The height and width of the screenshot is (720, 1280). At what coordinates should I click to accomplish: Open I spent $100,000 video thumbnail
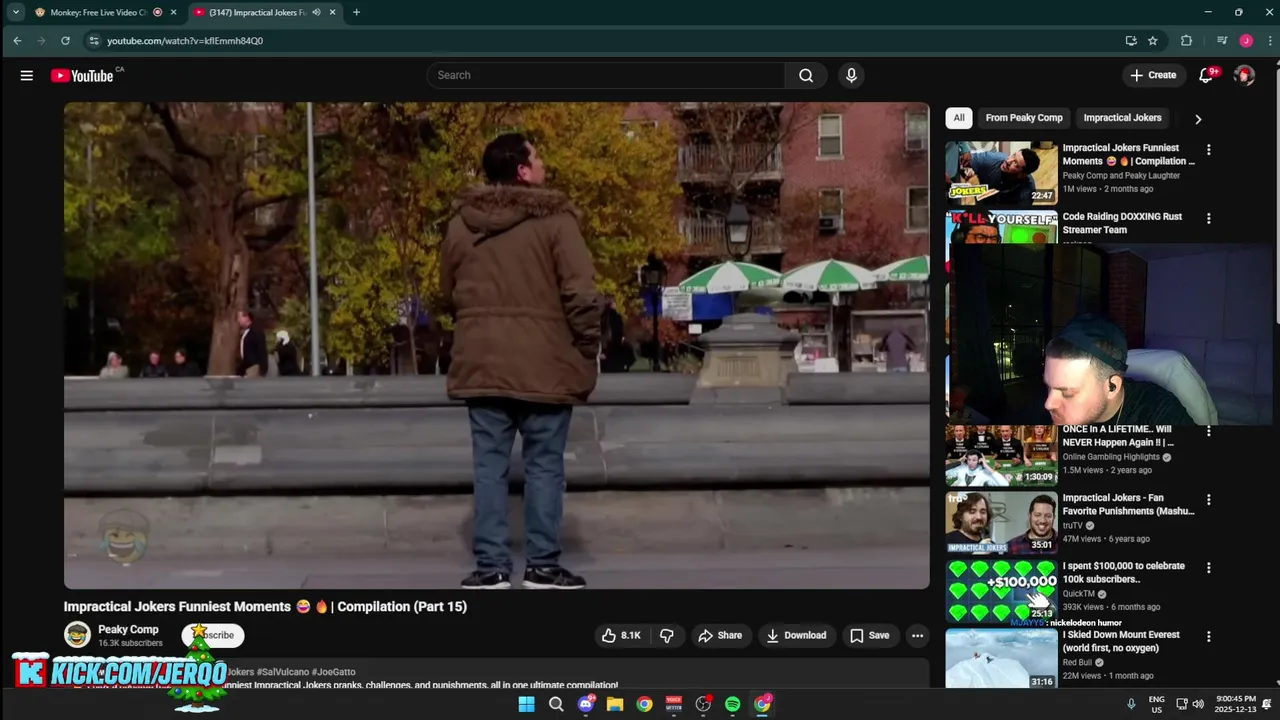tap(1001, 591)
